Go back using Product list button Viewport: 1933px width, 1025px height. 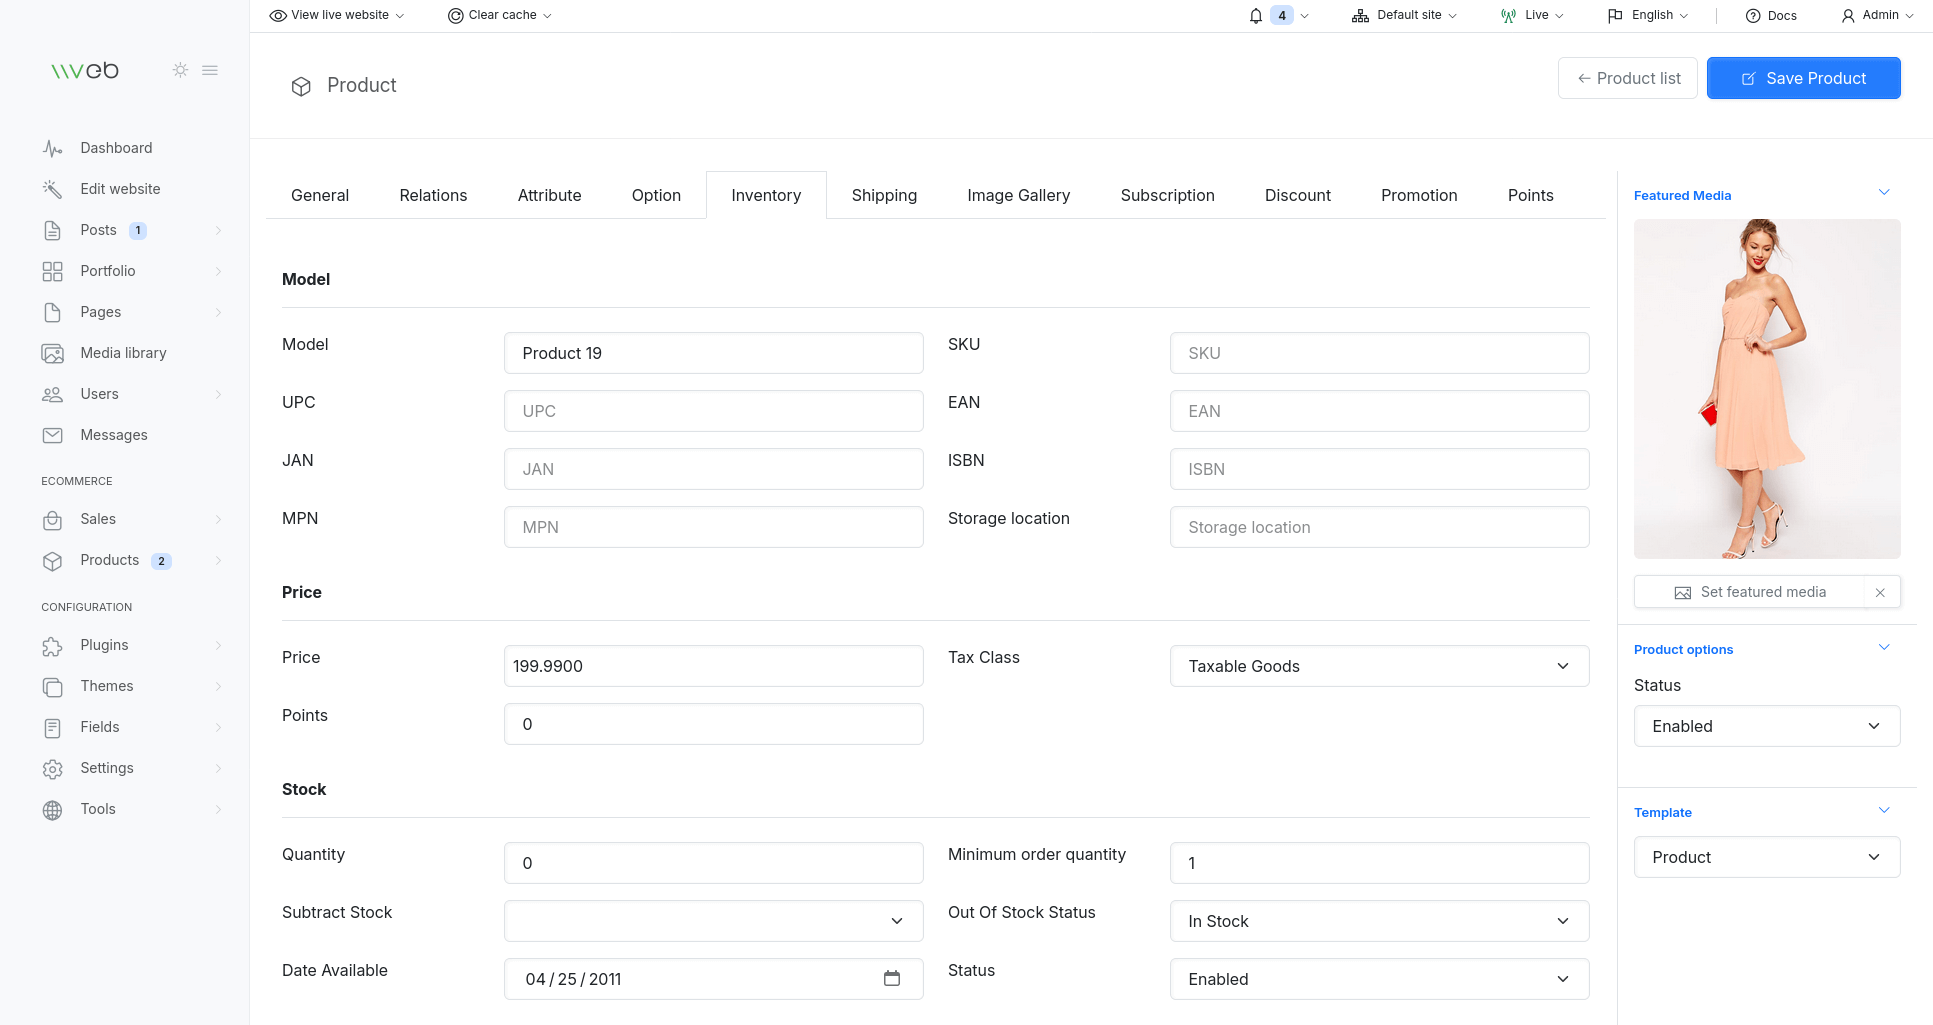coord(1627,78)
